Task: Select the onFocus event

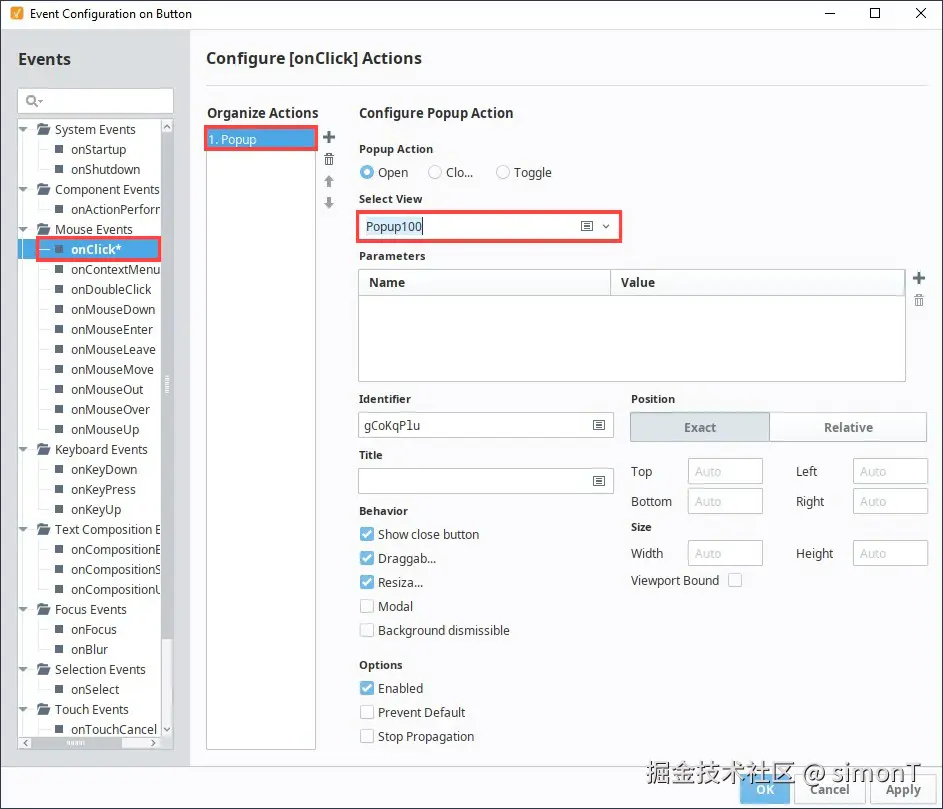Action: 94,629
